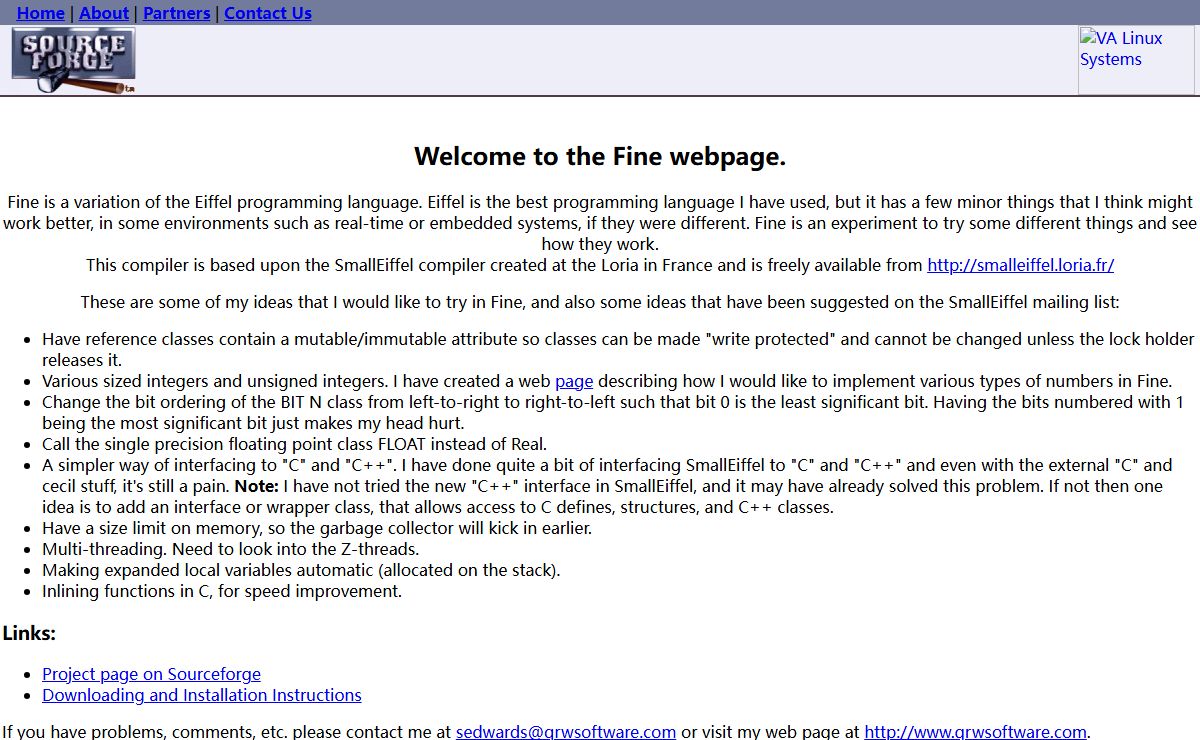The height and width of the screenshot is (740, 1200).
Task: Open the Partners navigation link
Action: (177, 13)
